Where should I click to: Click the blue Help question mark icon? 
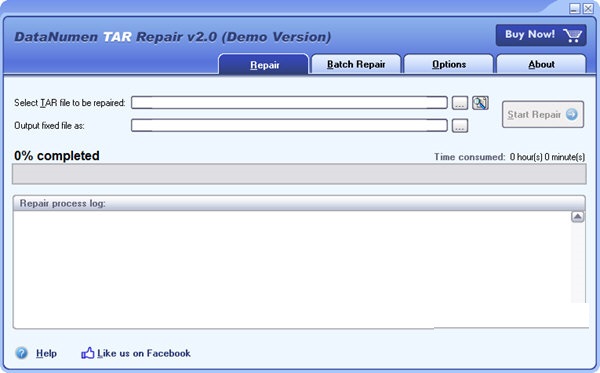click(x=21, y=353)
